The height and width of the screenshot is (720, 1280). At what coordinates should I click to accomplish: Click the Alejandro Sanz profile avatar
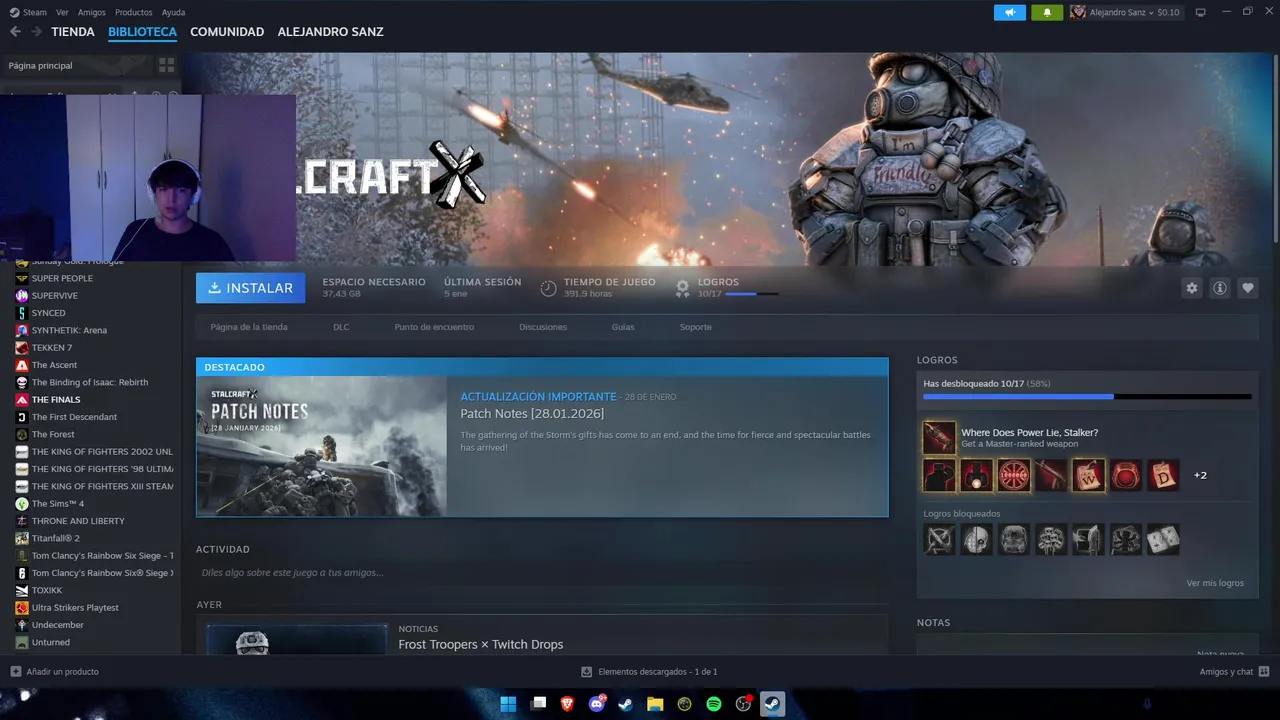[x=1078, y=12]
